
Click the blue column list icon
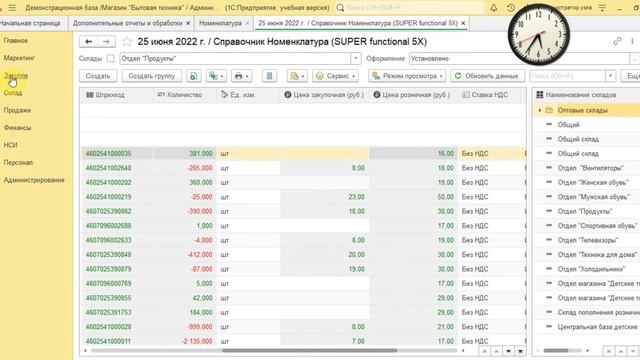click(x=269, y=76)
